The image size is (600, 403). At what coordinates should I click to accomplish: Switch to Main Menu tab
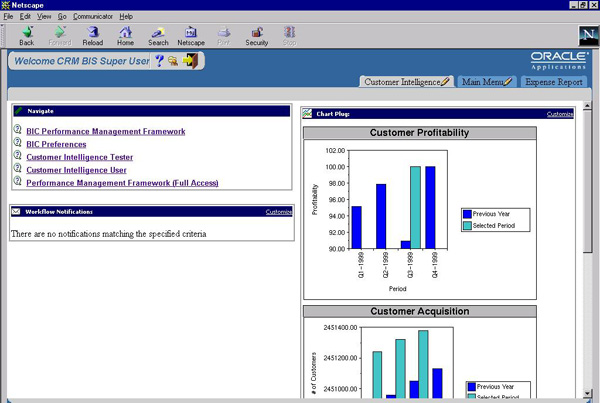[x=487, y=82]
